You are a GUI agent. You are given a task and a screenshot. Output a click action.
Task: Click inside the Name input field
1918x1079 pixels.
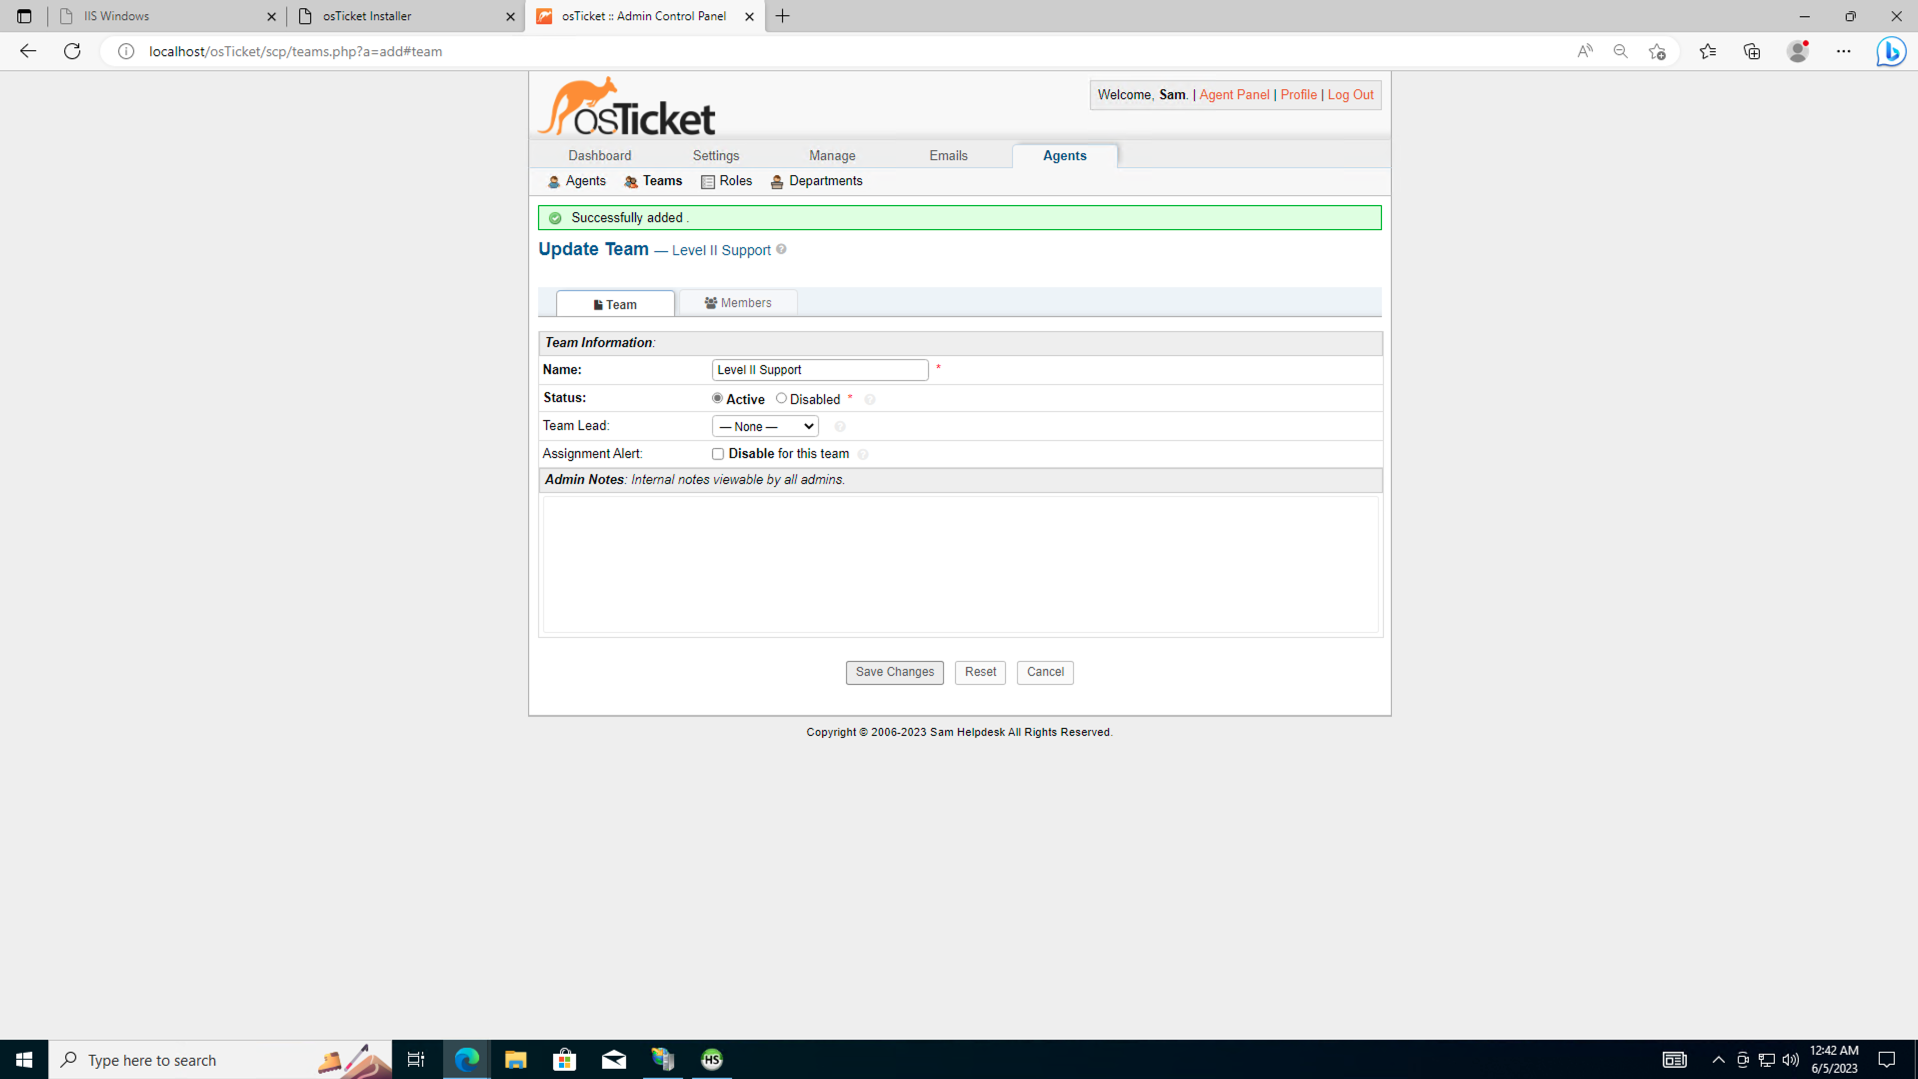819,369
